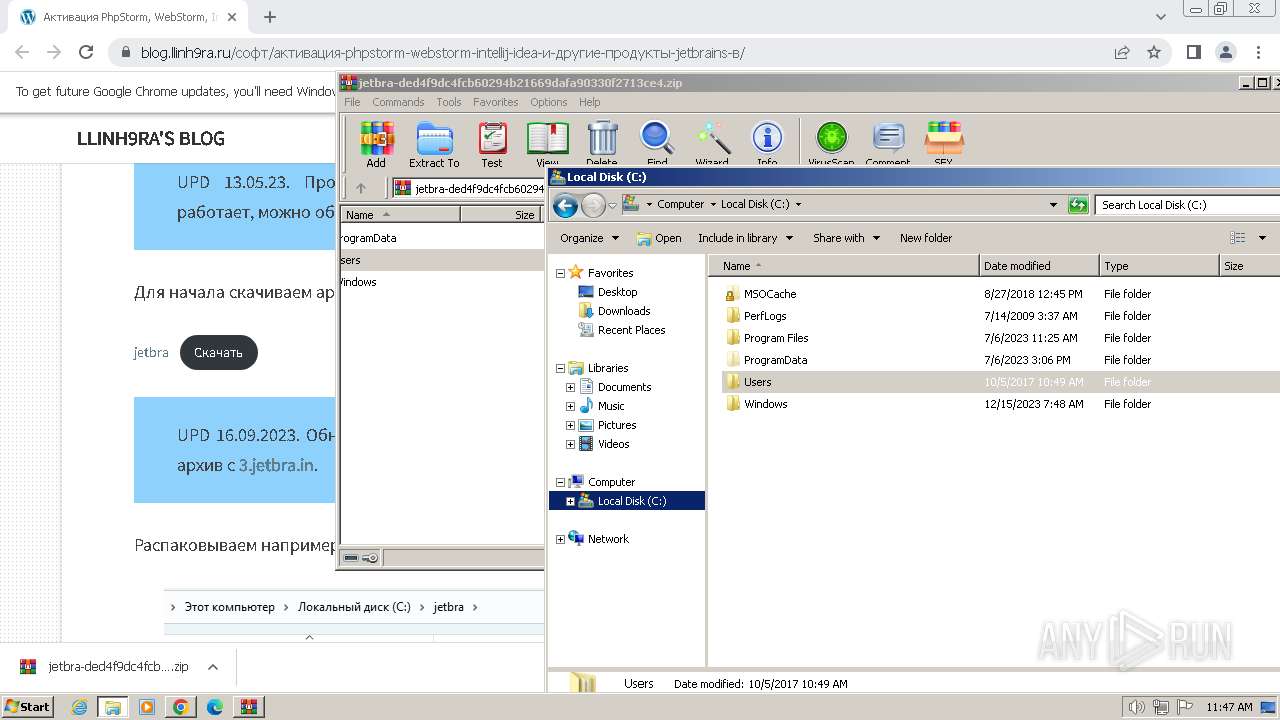Image resolution: width=1280 pixels, height=720 pixels.
Task: Click the Search Local Disk (C:) field
Action: click(x=1185, y=205)
